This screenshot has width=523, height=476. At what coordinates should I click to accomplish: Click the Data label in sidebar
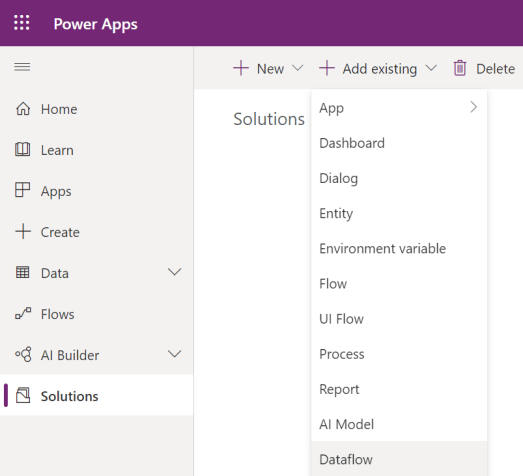tap(55, 273)
